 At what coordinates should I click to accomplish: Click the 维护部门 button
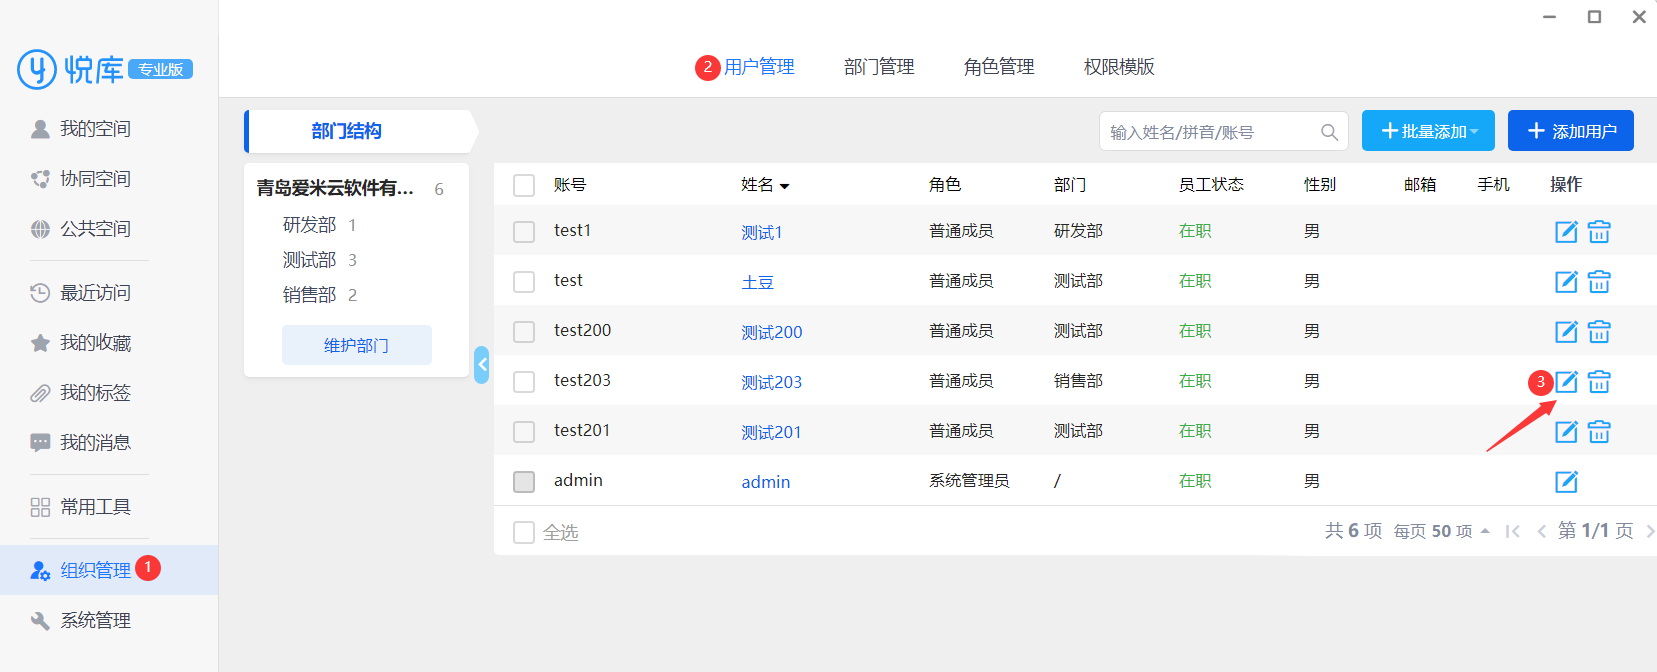356,345
